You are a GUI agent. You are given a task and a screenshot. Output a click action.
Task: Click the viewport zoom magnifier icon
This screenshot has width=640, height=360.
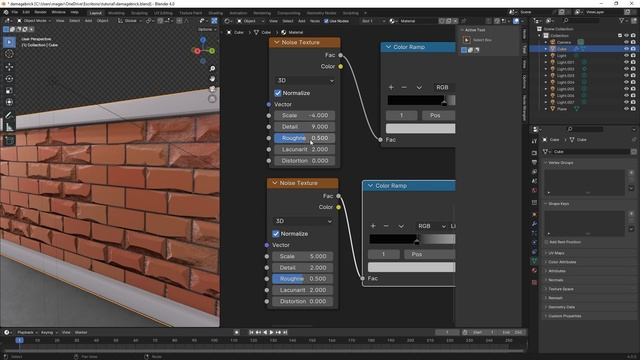[x=212, y=69]
